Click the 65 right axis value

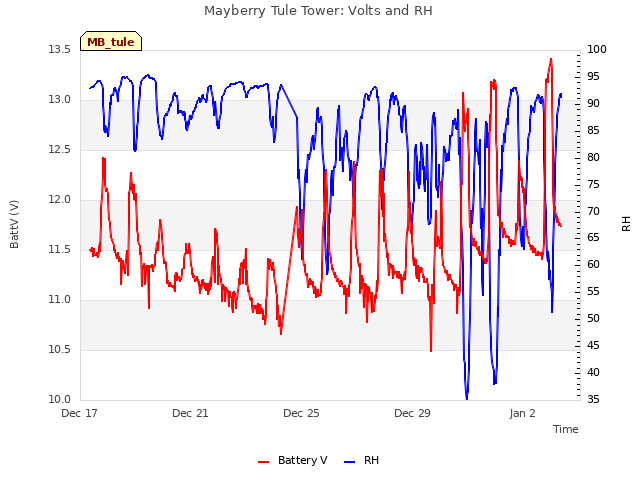(x=593, y=238)
